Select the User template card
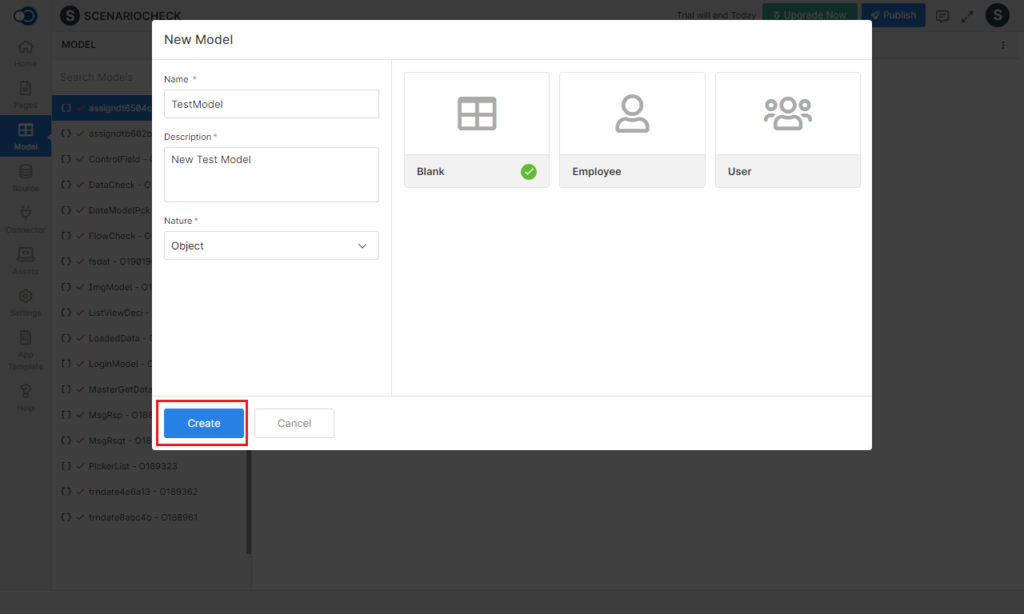This screenshot has width=1024, height=614. [788, 130]
